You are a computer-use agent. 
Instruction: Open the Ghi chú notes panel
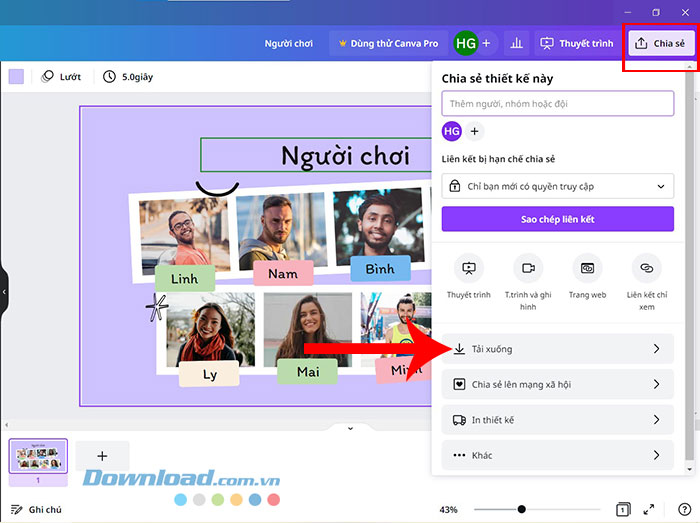tap(36, 509)
